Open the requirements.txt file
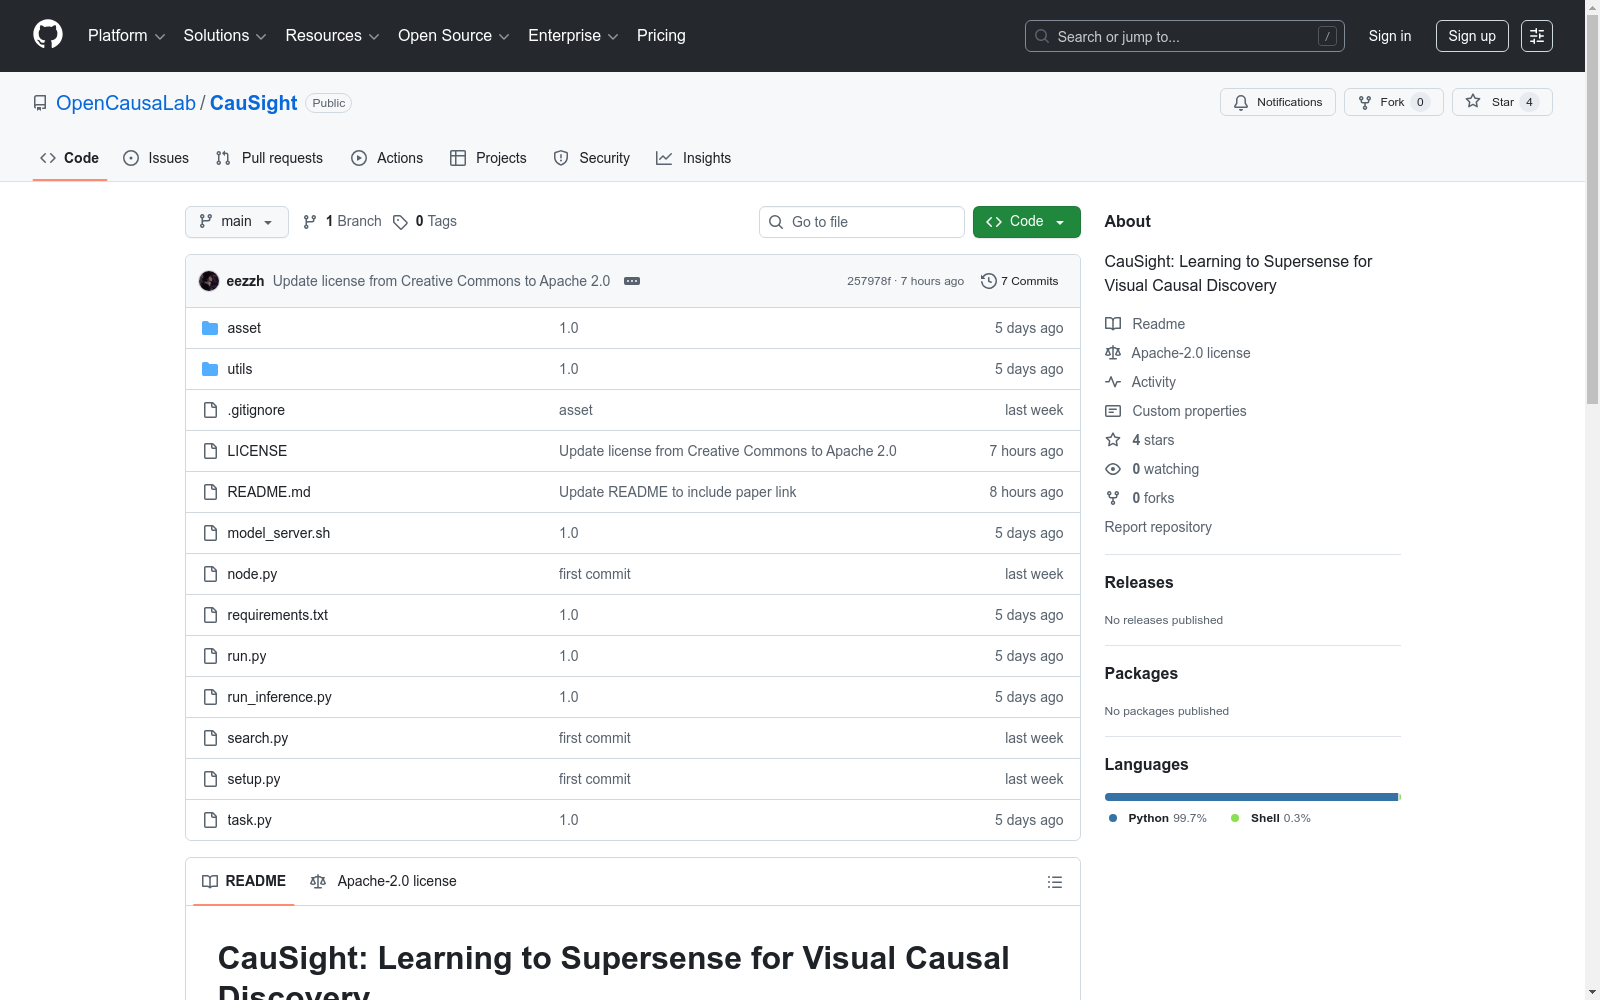 (x=277, y=615)
